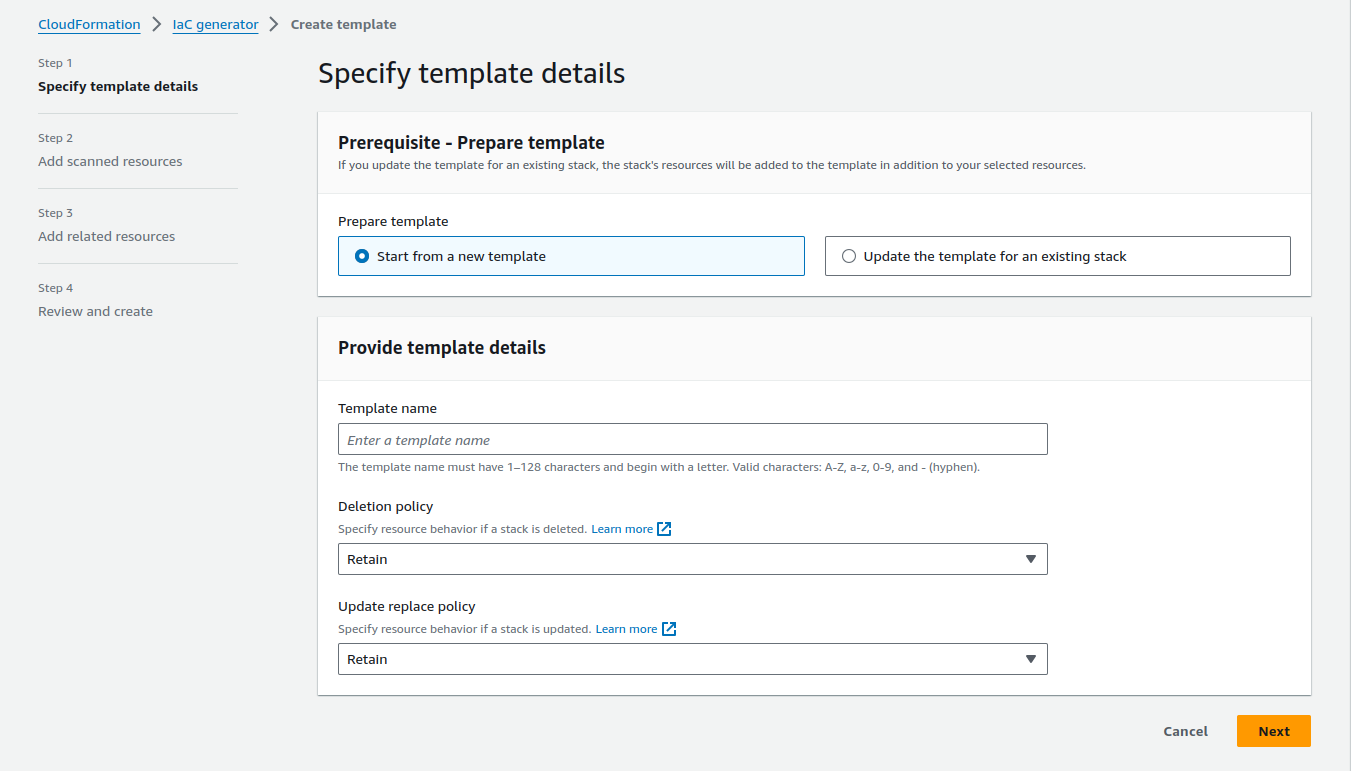The width and height of the screenshot is (1355, 771).
Task: Select Update the template for an existing stack
Action: click(x=849, y=256)
